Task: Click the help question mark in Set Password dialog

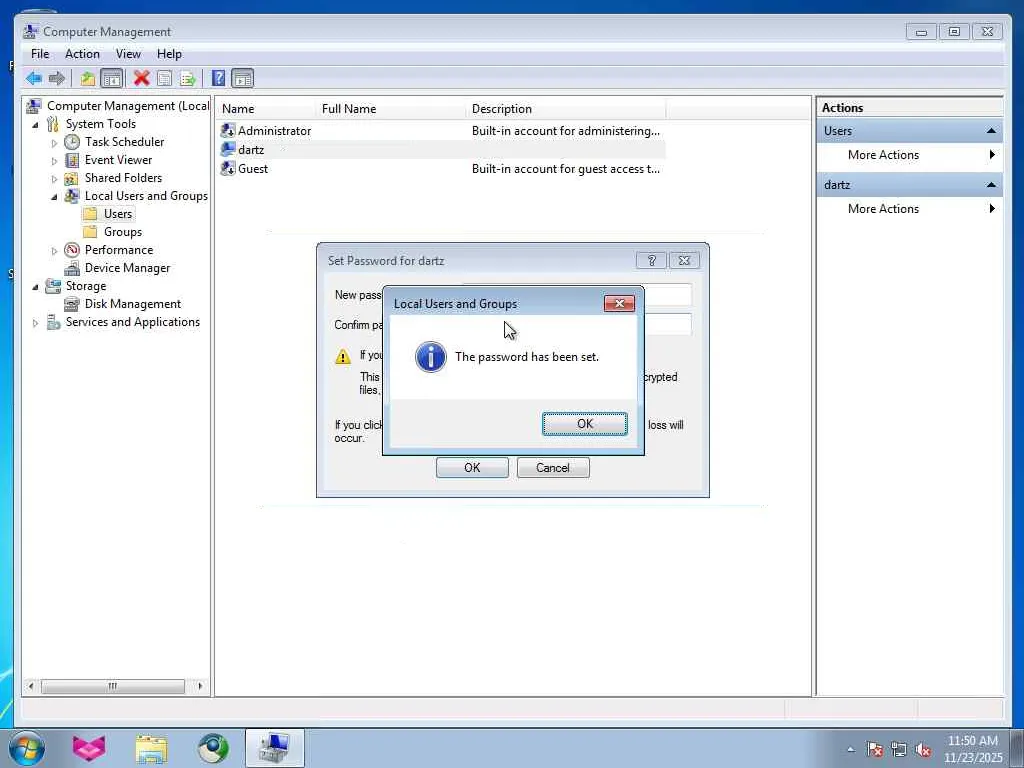Action: 651,261
